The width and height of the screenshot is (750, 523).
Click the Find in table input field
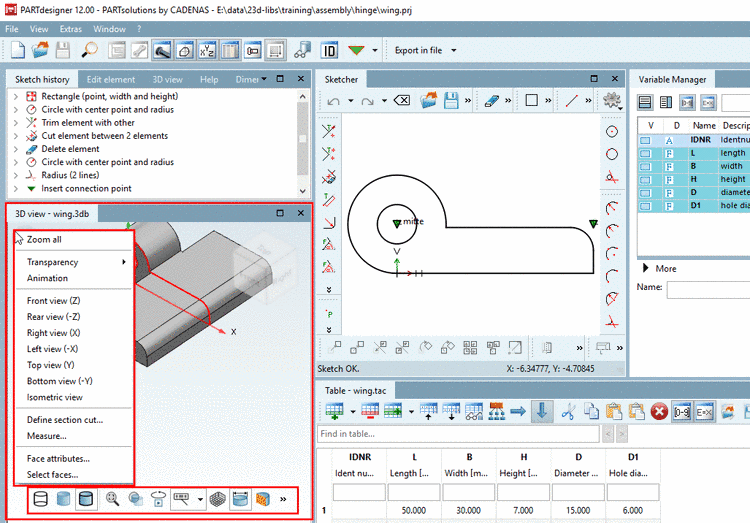pyautogui.click(x=458, y=434)
